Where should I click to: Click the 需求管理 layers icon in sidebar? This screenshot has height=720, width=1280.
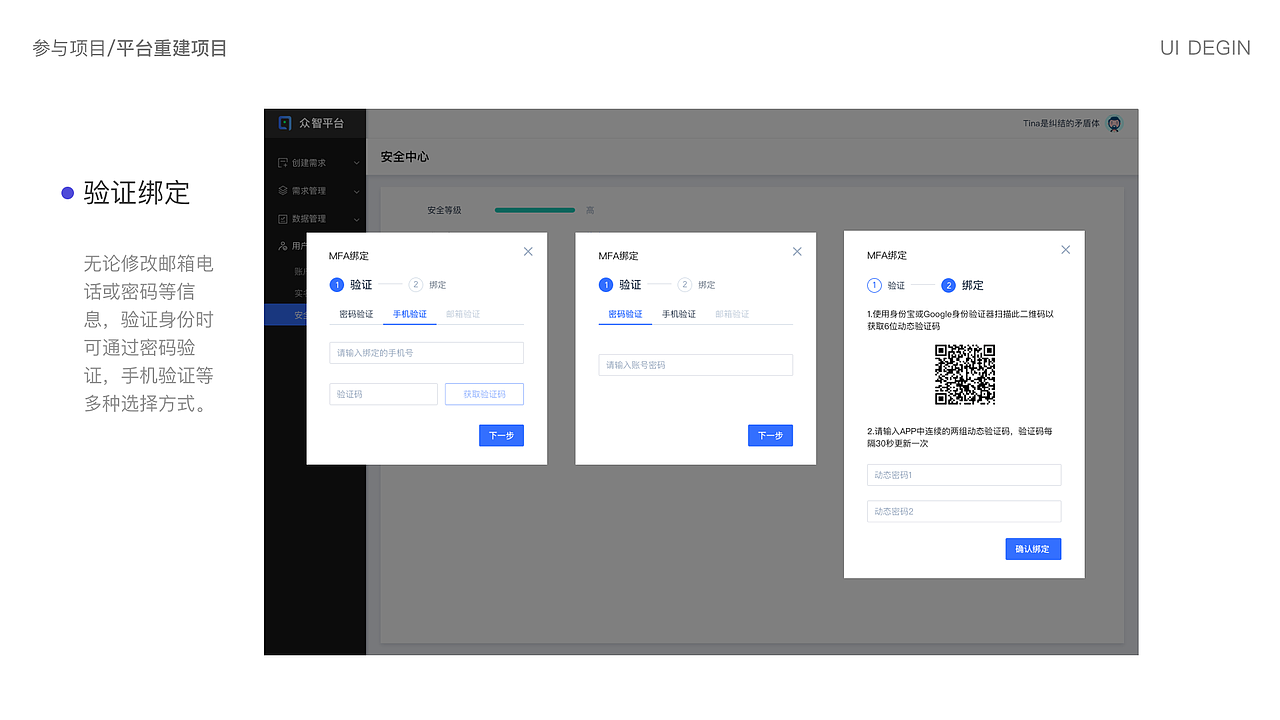[284, 190]
